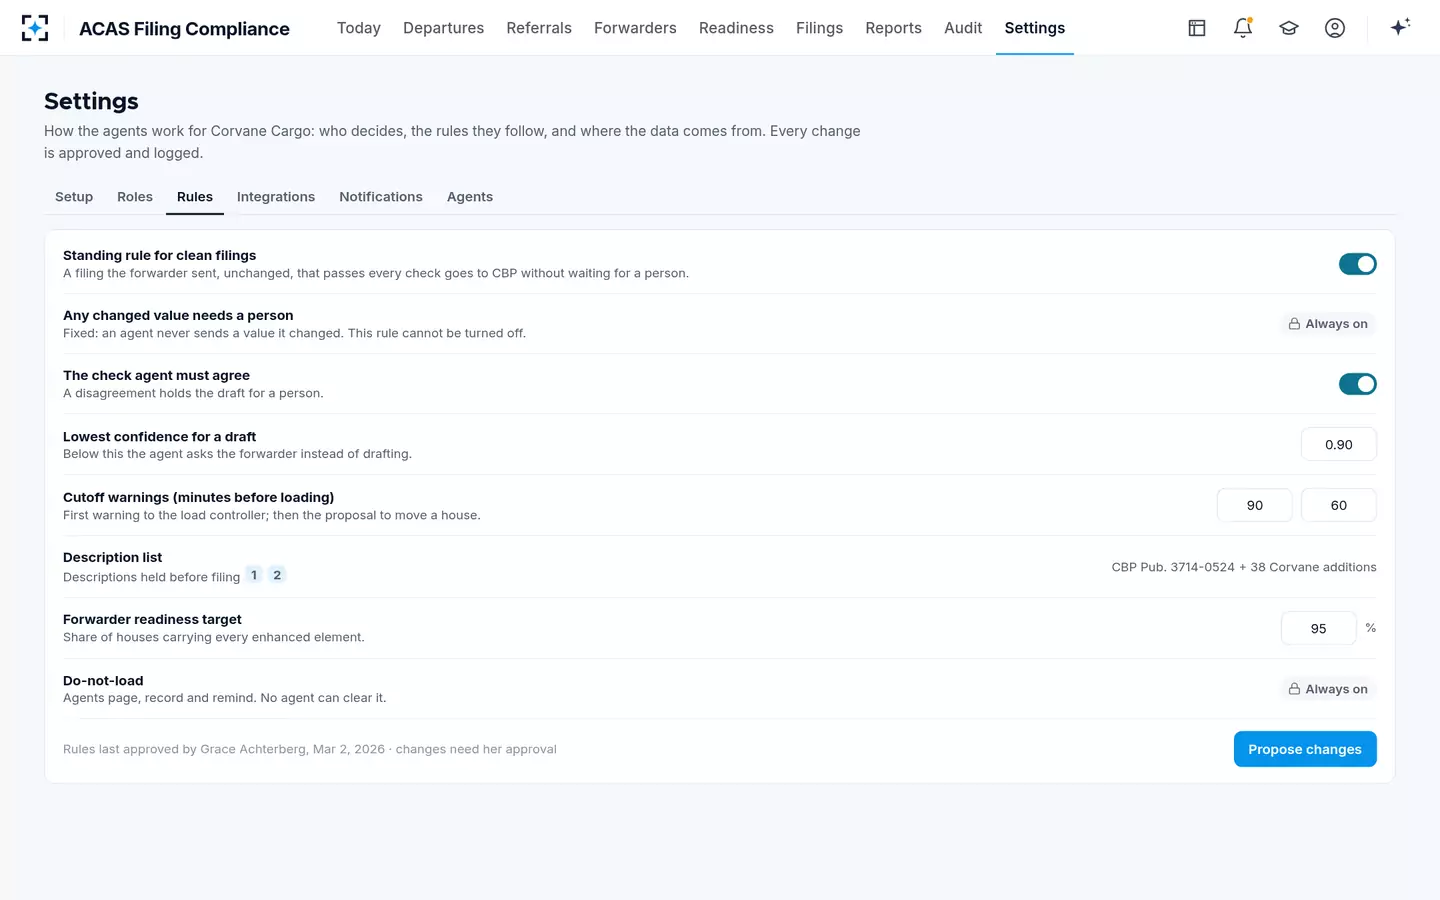The image size is (1440, 900).
Task: Open the graduation cap learning icon
Action: click(1289, 28)
